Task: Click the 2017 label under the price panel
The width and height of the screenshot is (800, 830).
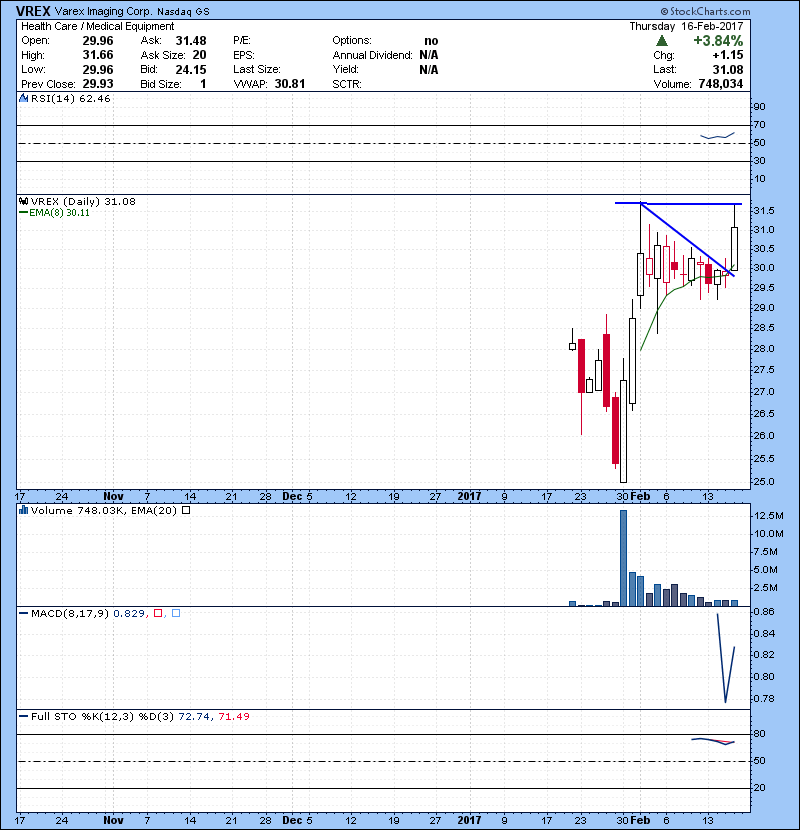Action: coord(469,496)
